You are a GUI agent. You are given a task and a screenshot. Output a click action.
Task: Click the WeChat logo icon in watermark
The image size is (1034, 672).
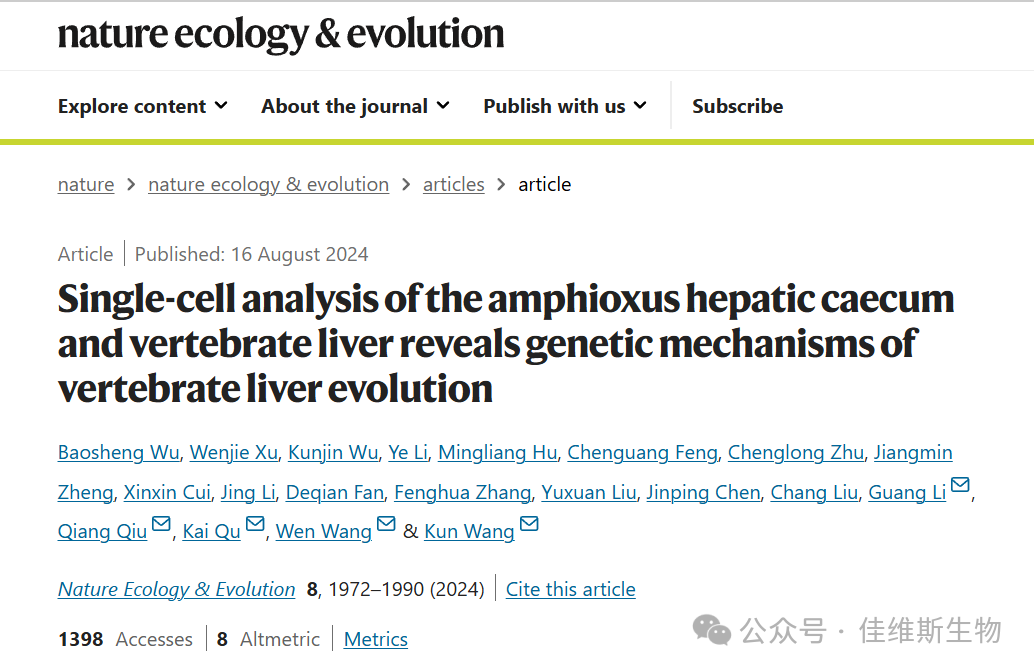tap(713, 630)
